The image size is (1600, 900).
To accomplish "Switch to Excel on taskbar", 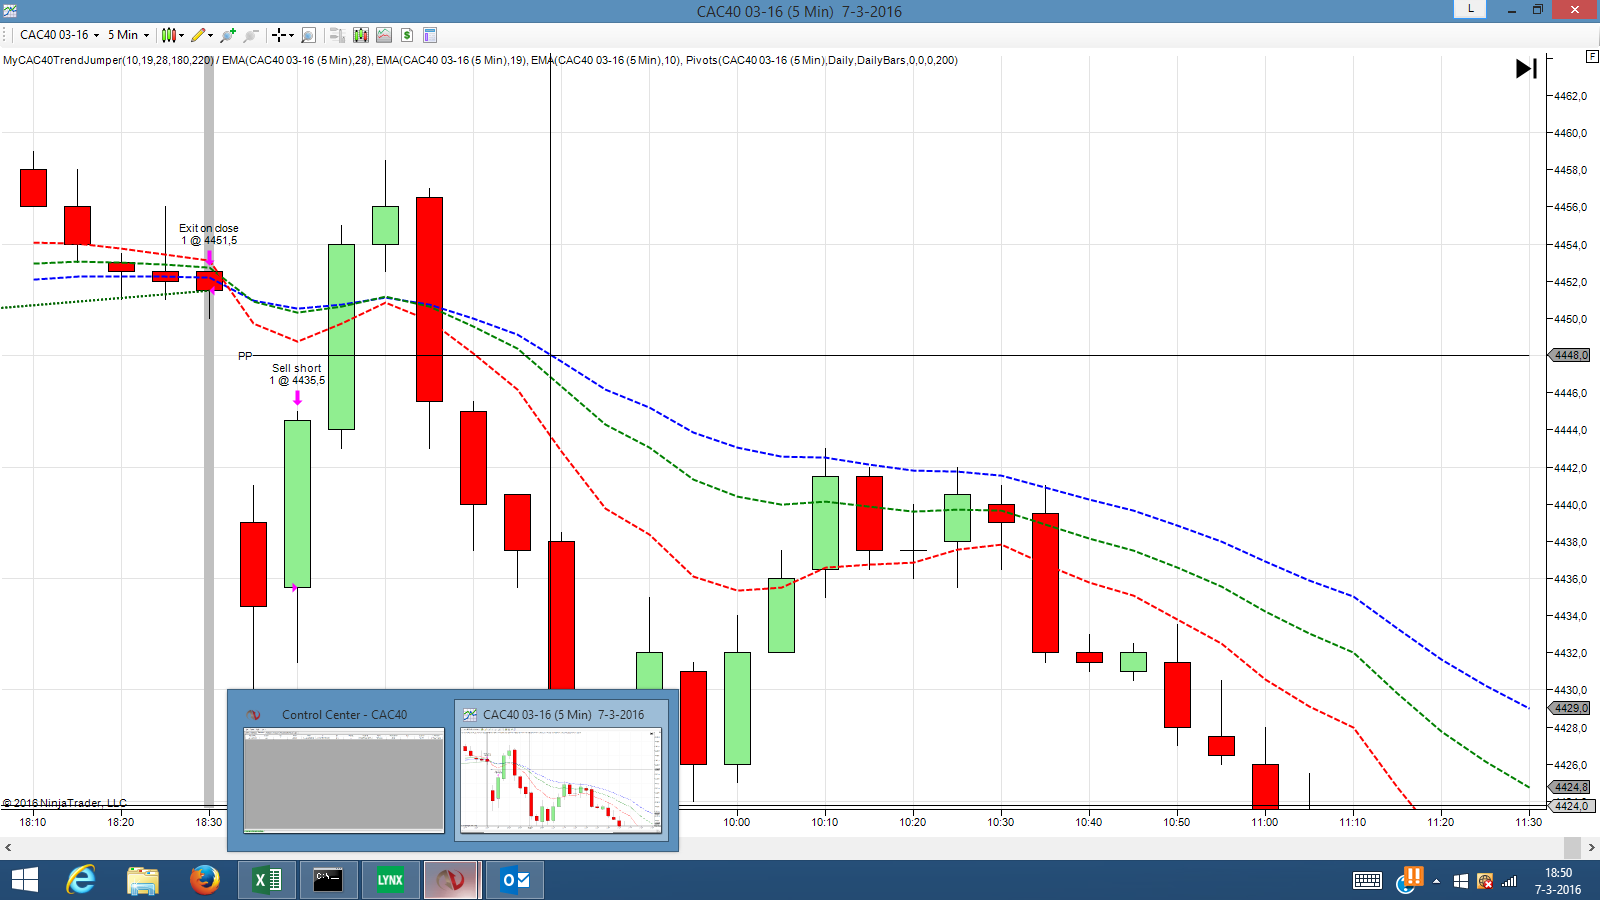I will click(267, 880).
